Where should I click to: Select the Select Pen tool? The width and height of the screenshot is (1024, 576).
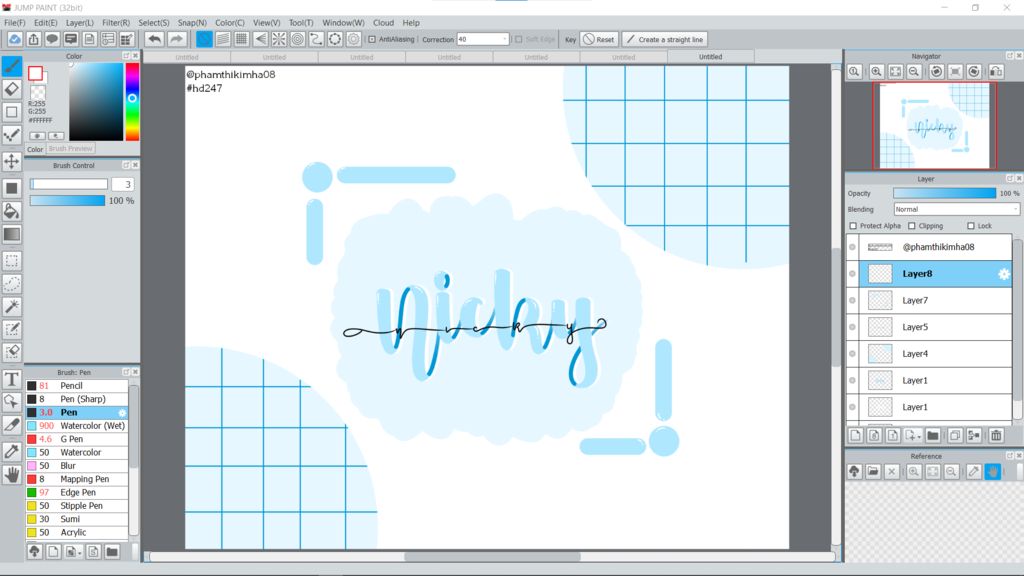coord(12,329)
